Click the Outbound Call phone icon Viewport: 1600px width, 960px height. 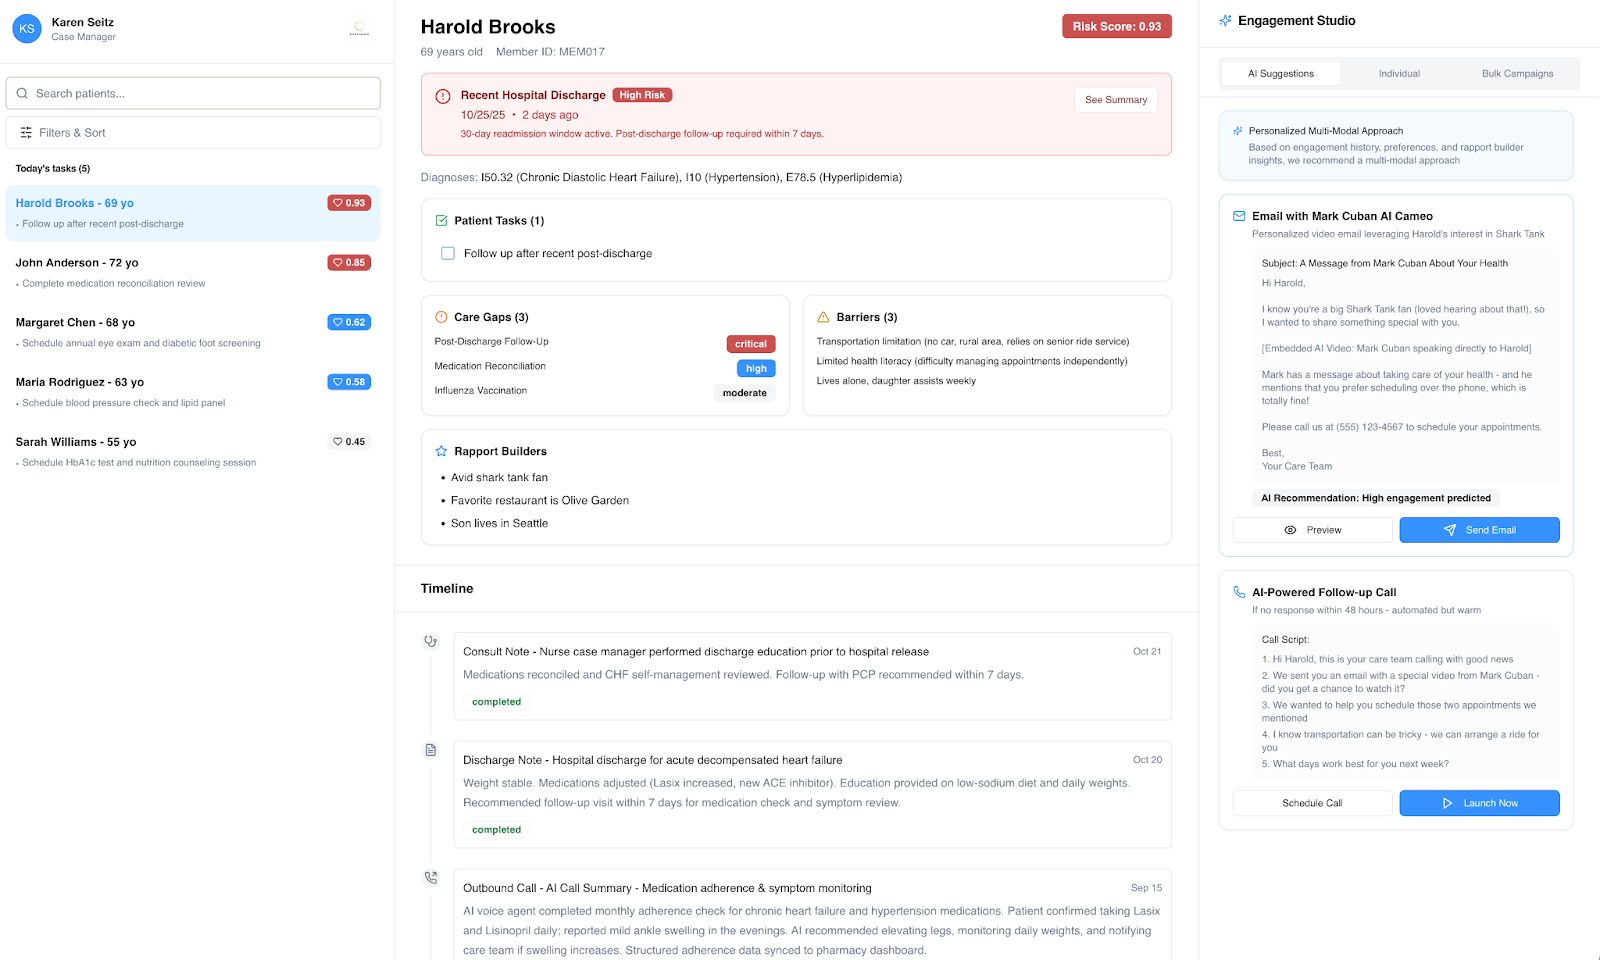coord(431,877)
